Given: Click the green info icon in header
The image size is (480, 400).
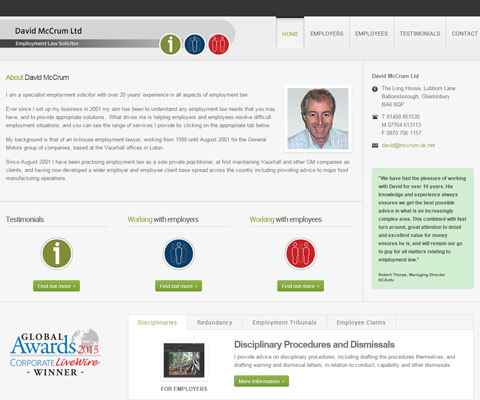Looking at the screenshot, I should pyautogui.click(x=170, y=44).
